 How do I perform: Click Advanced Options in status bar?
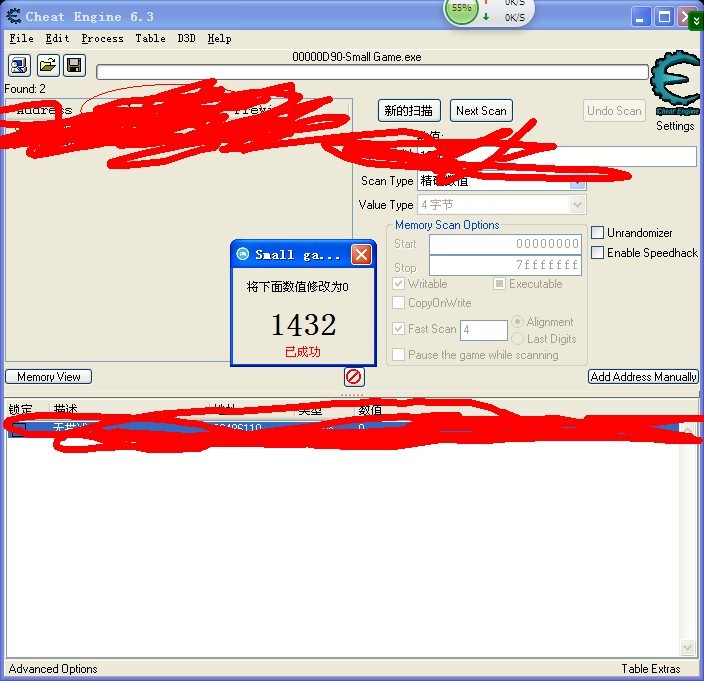point(53,669)
